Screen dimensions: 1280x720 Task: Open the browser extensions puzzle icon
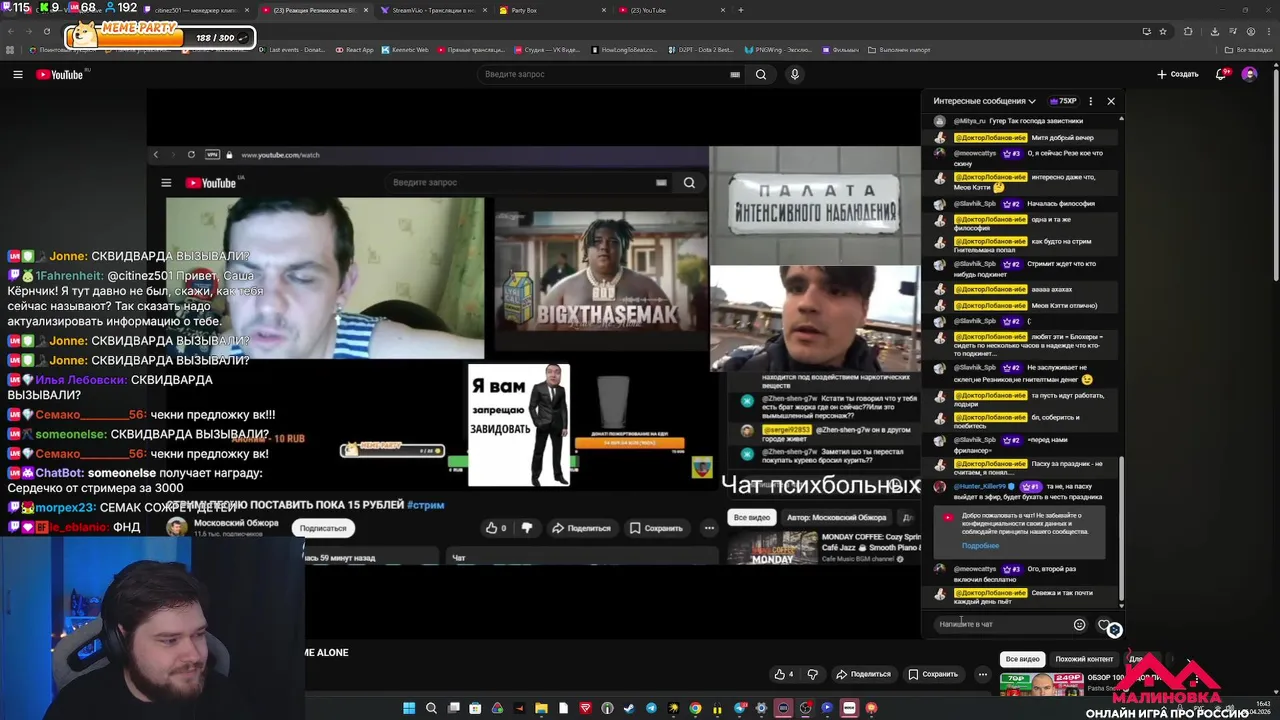(x=1188, y=31)
